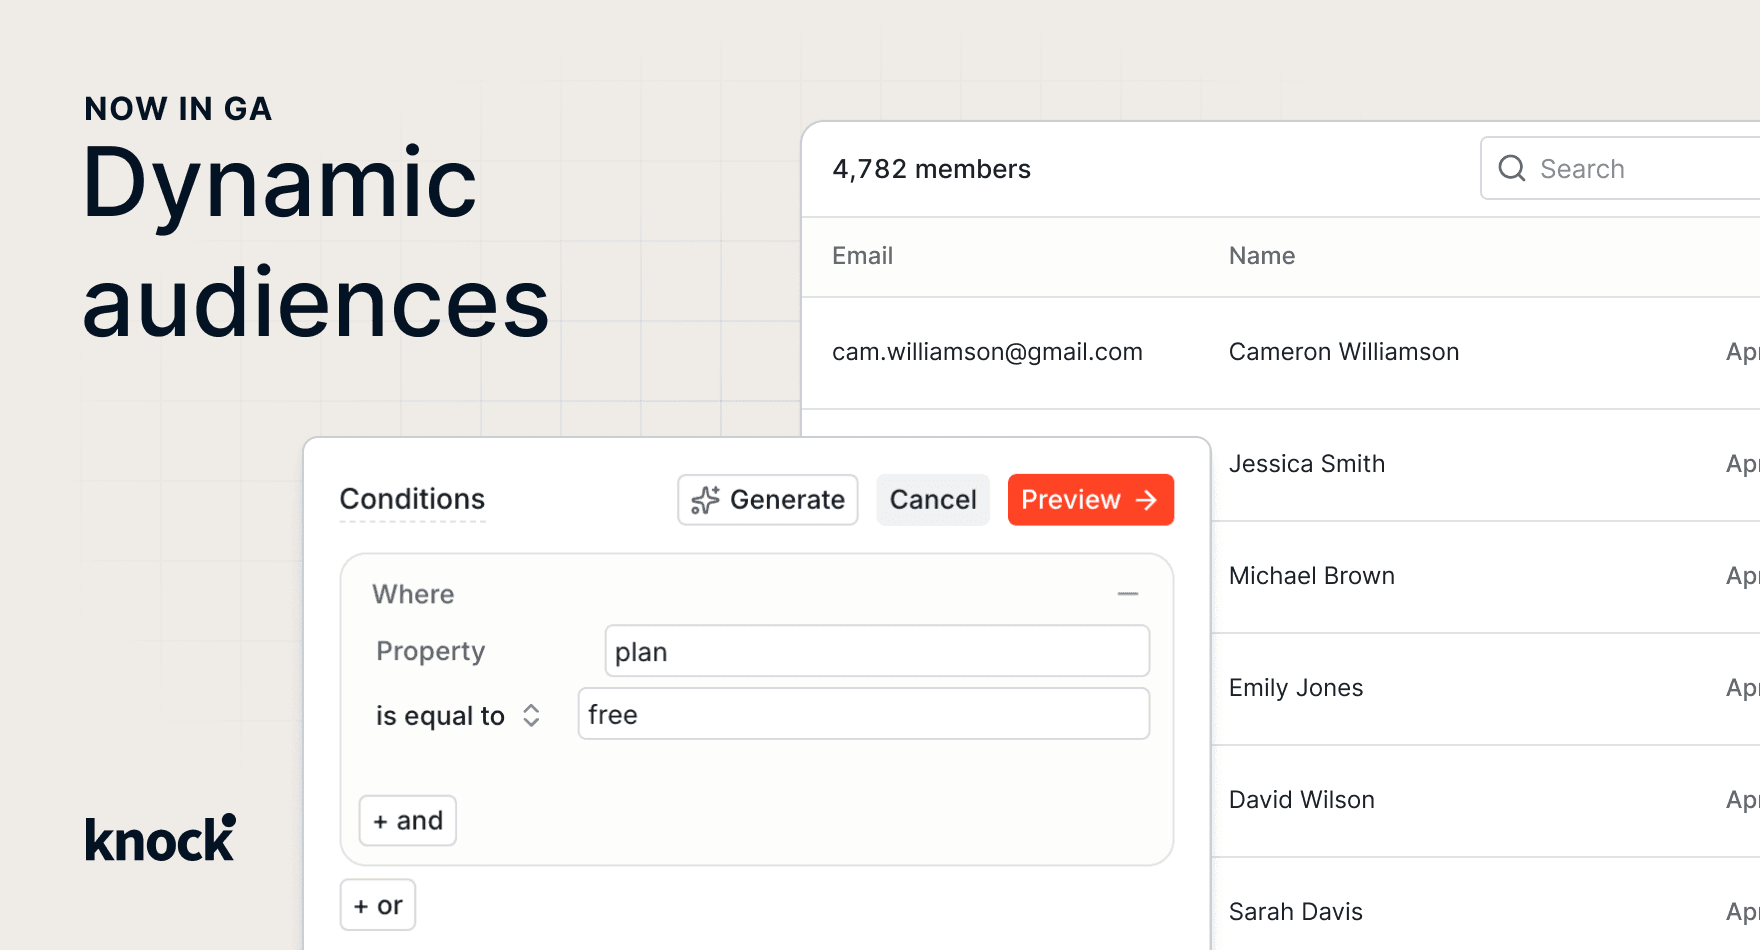Select the Jessica Smith row

pos(1486,465)
